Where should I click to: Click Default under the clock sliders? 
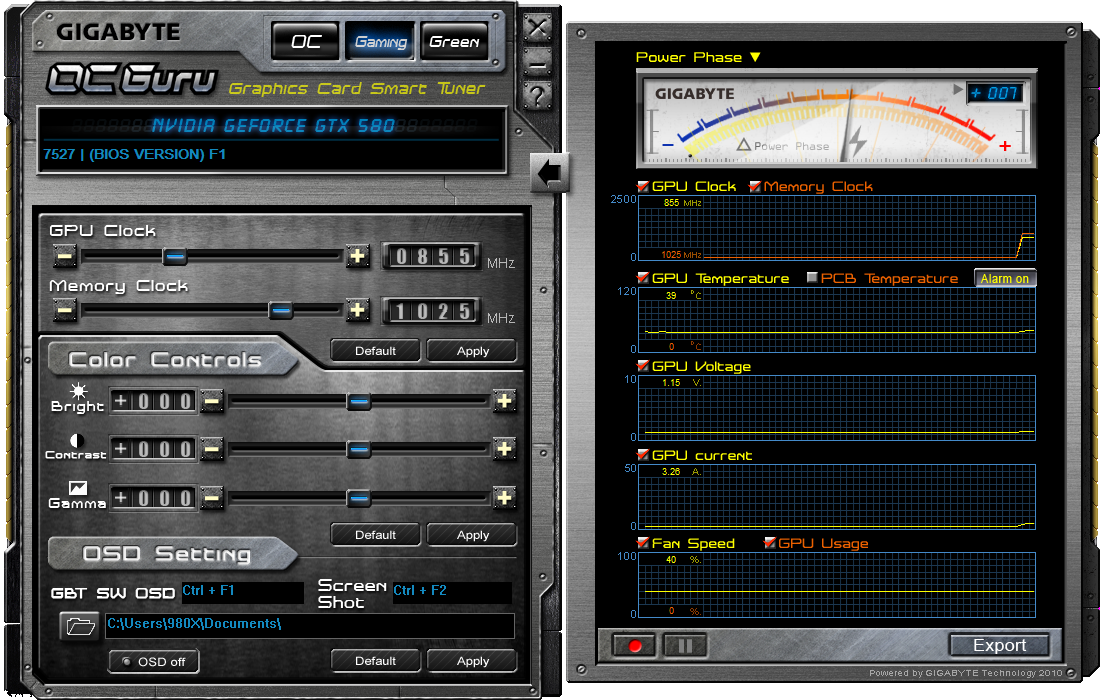coord(375,351)
